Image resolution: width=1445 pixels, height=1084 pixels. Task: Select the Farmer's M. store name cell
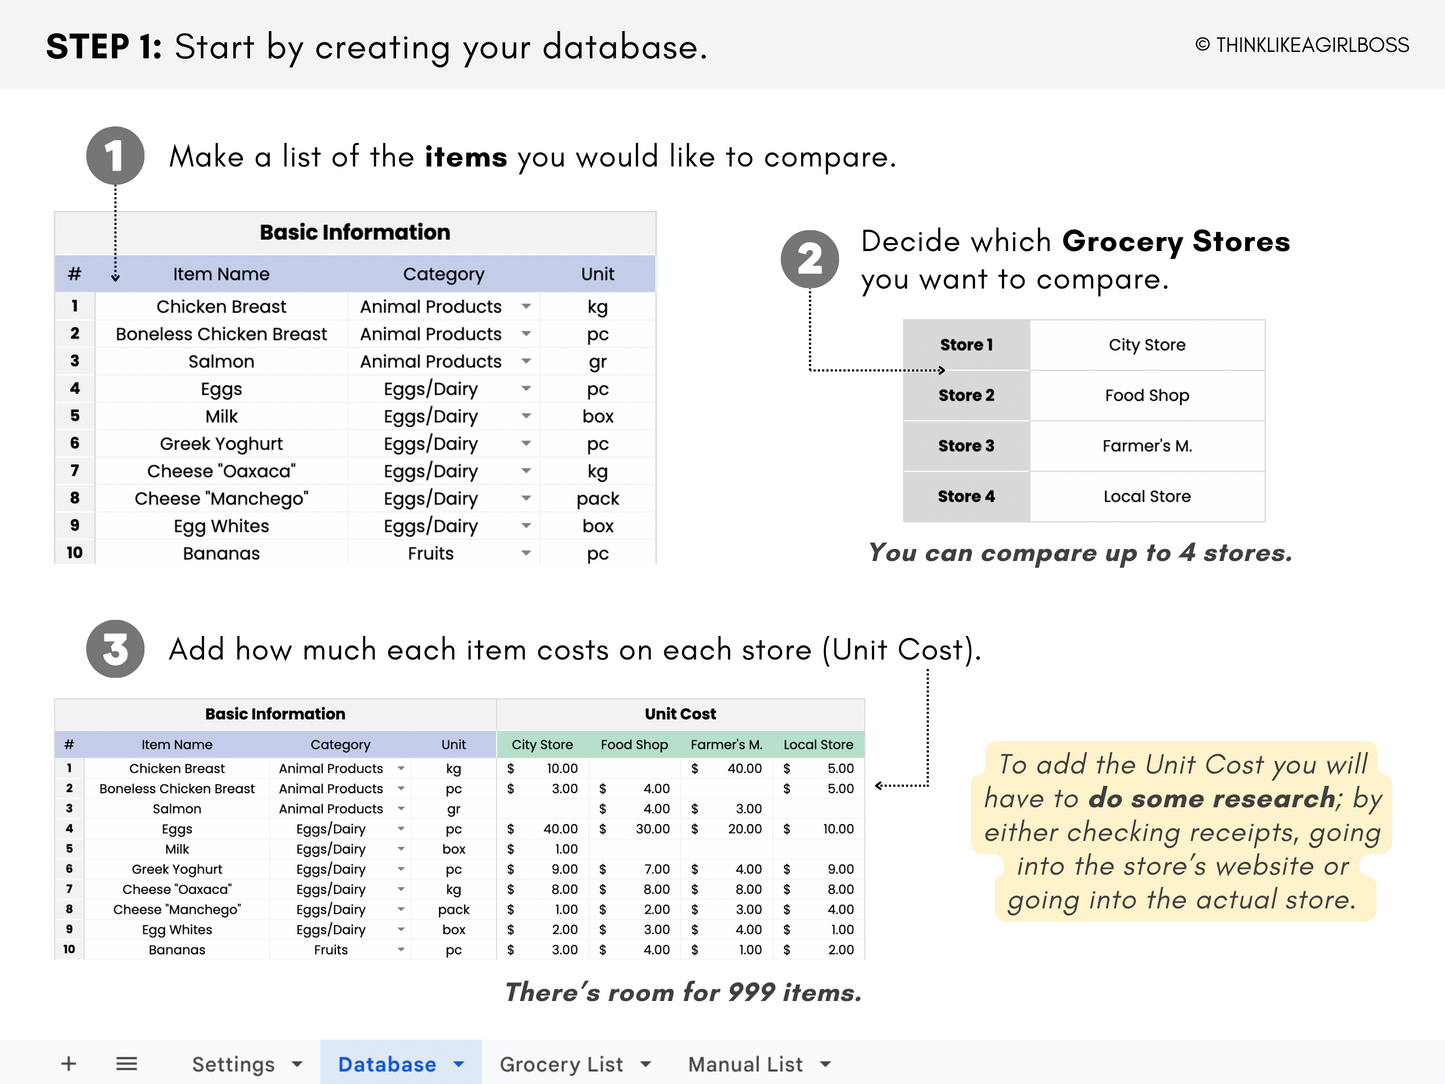coord(1147,446)
